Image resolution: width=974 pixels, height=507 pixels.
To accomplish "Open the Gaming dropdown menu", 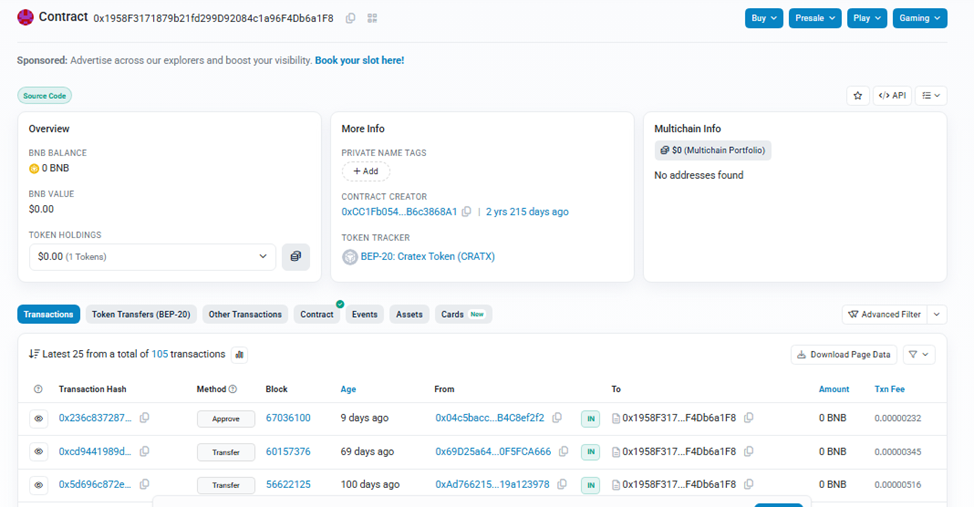I will (x=919, y=18).
